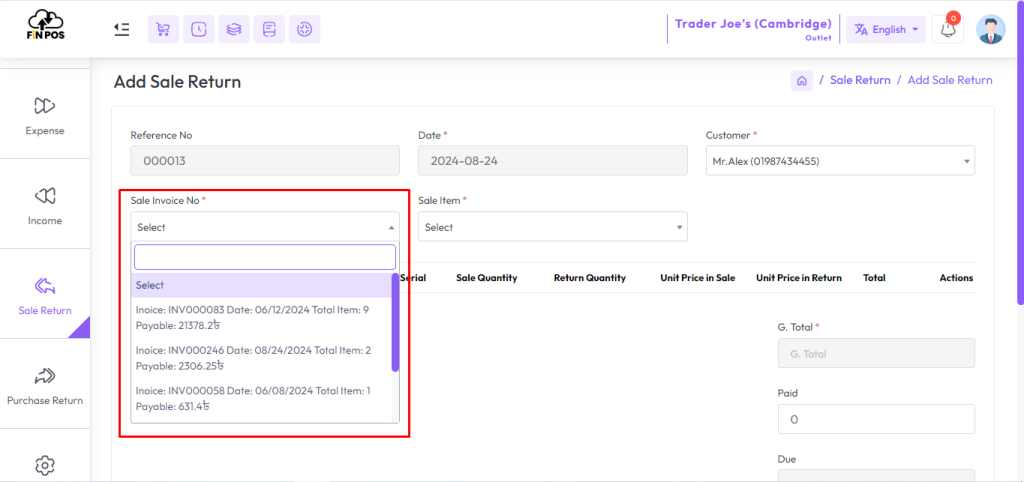
Task: Open Sale Return in the sidebar
Action: [45, 295]
